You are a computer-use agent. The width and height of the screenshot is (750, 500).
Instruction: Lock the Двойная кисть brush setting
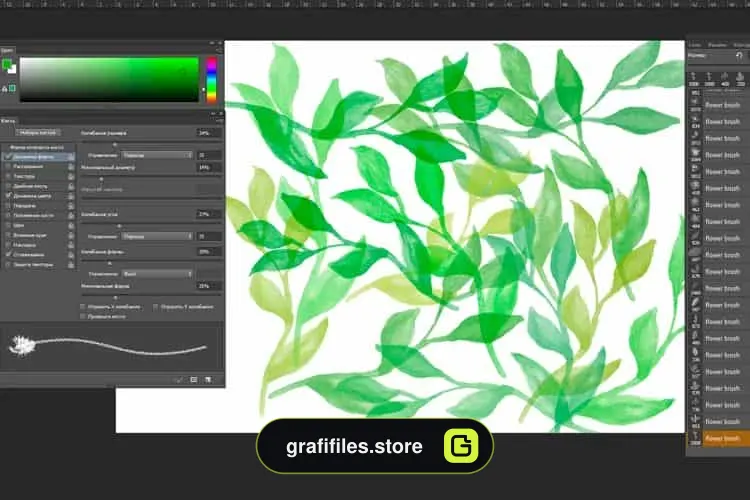(x=71, y=186)
